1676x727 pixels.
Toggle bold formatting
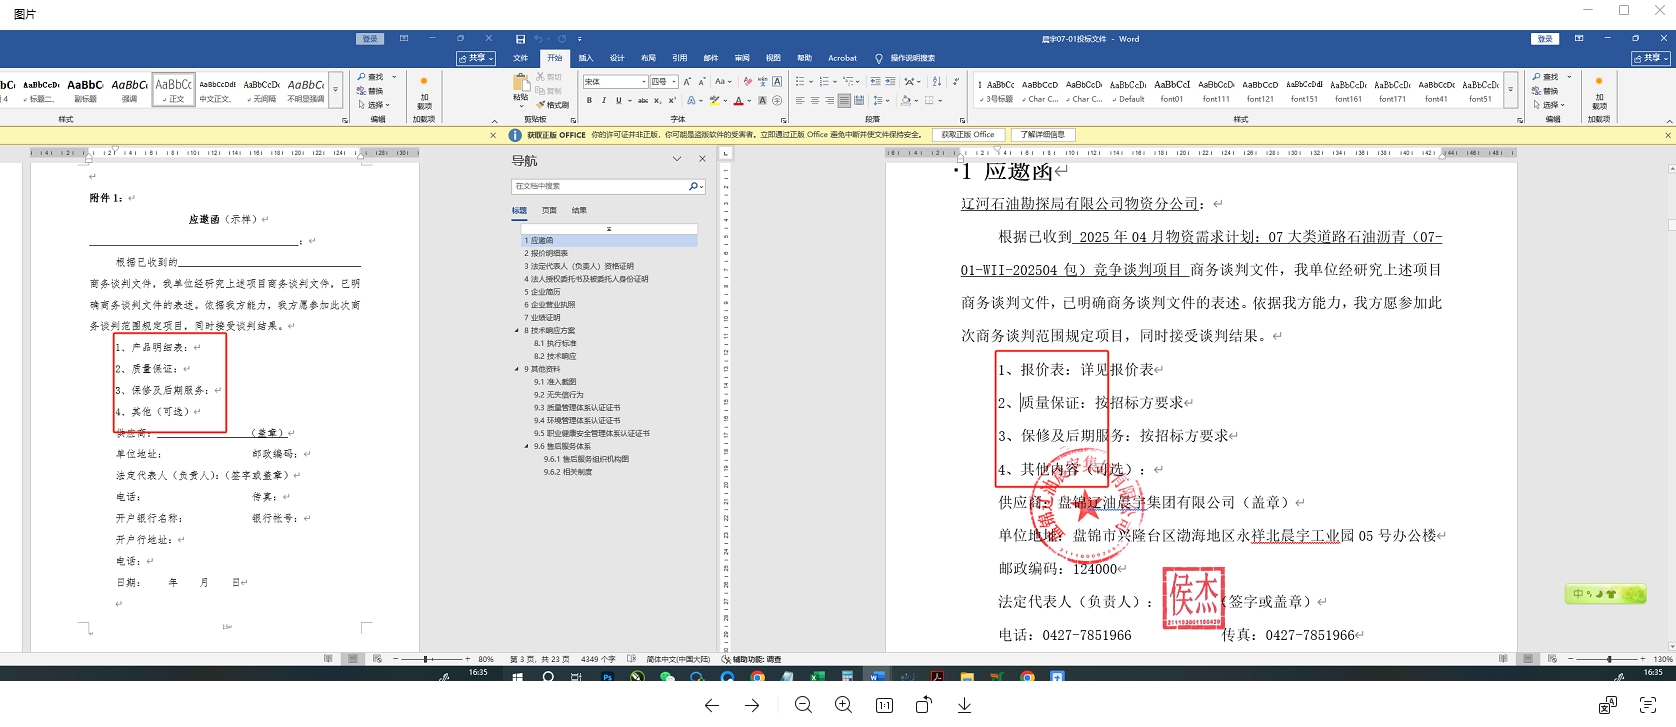(x=589, y=100)
